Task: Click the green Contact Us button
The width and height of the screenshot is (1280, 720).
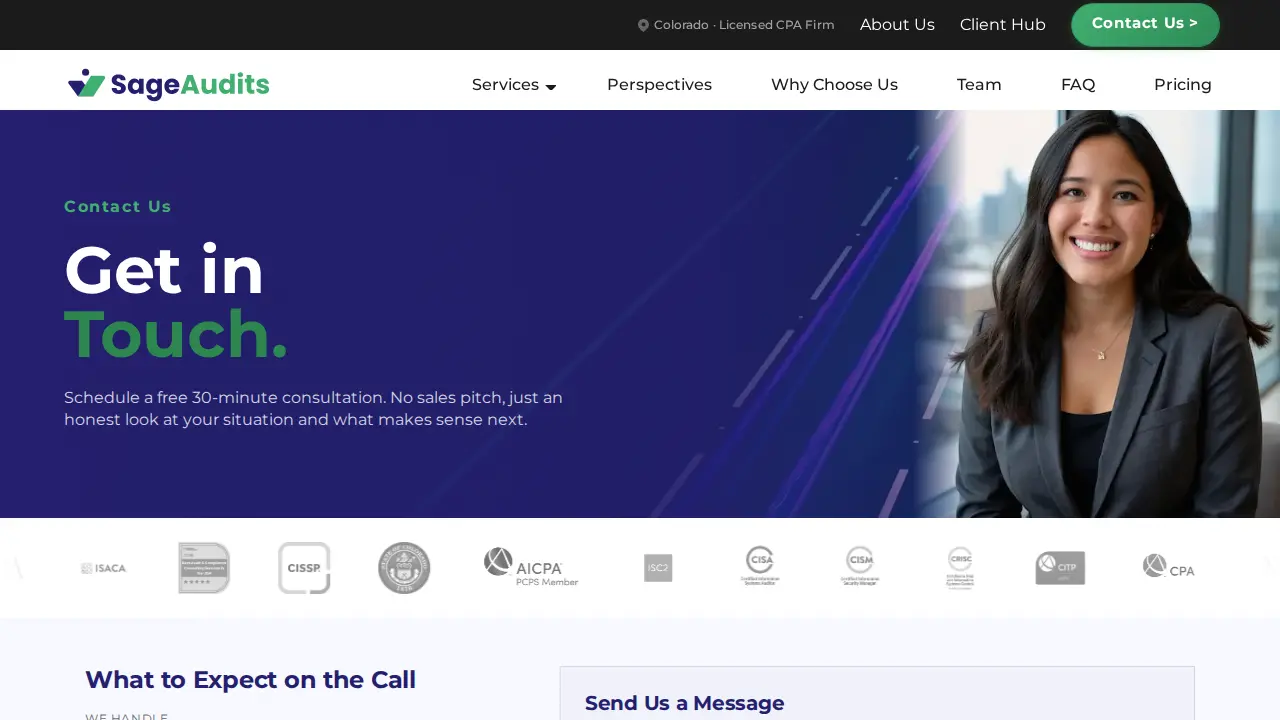Action: 1145,24
